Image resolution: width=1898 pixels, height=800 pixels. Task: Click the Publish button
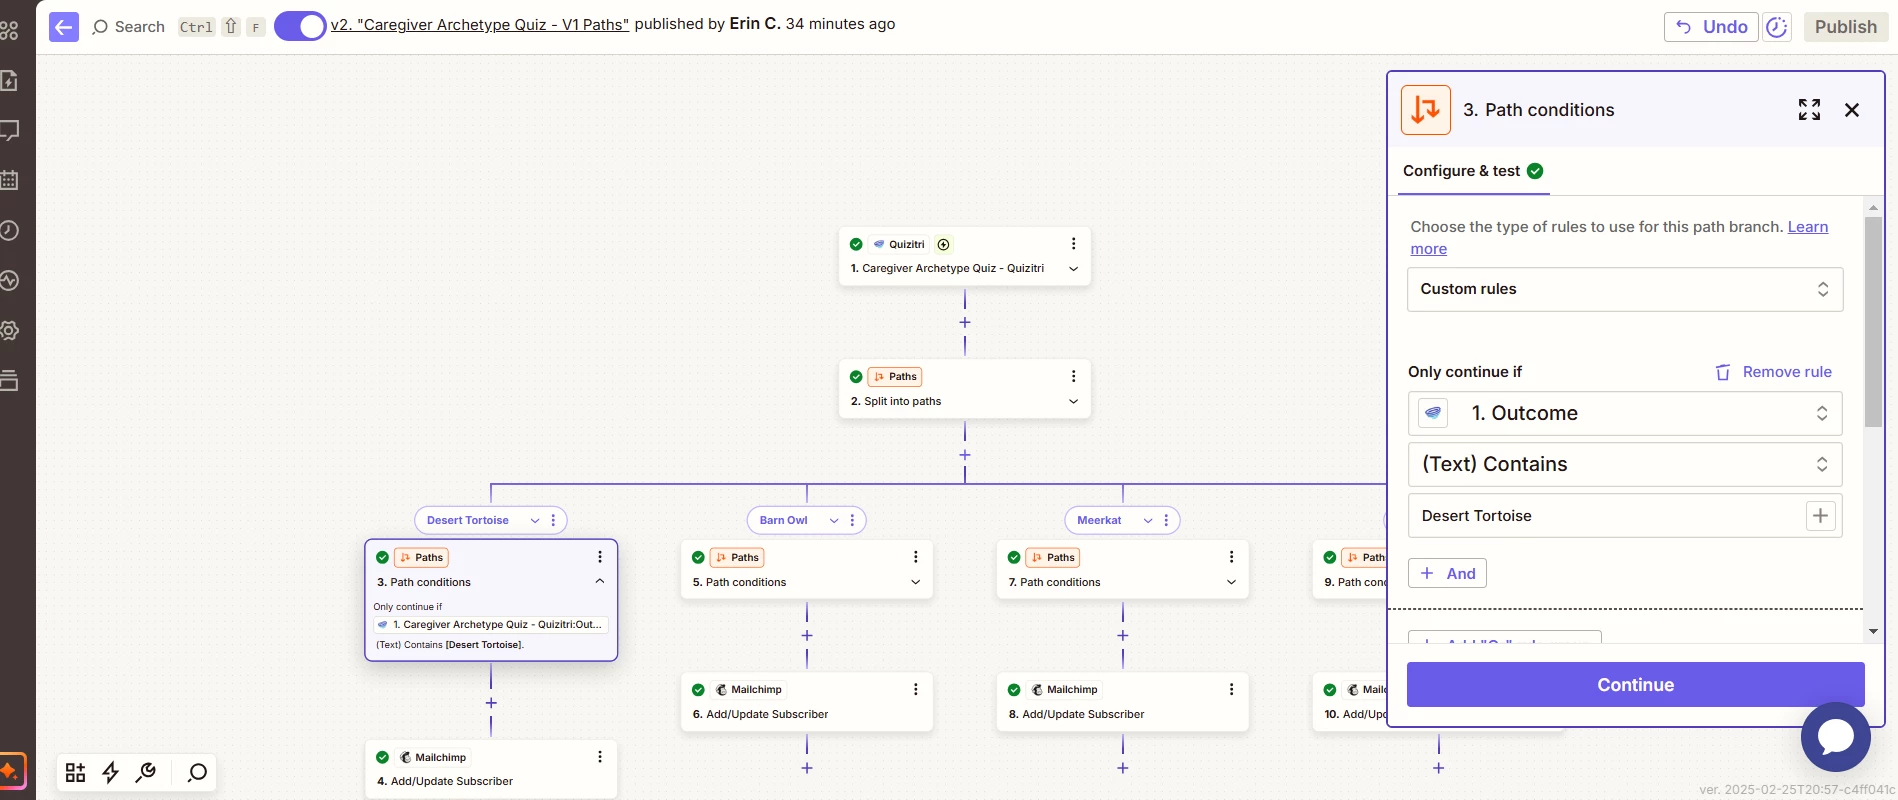[x=1845, y=27]
